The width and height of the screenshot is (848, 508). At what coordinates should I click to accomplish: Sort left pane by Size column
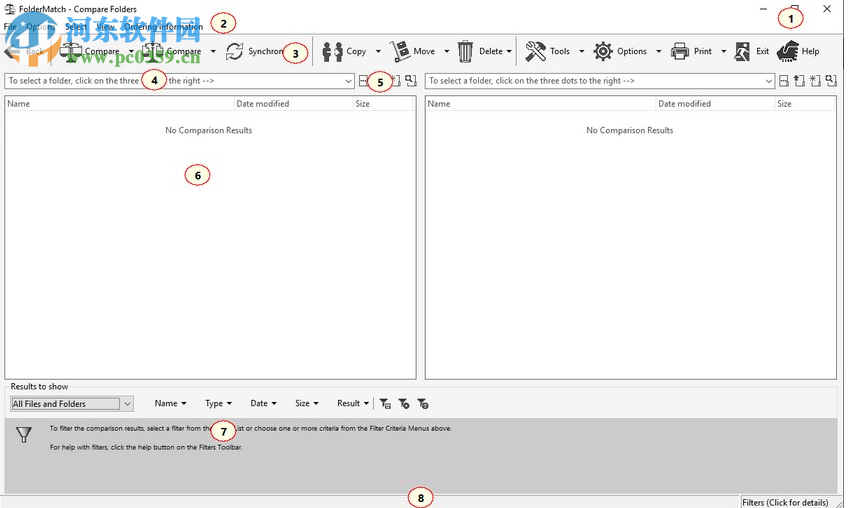pos(383,104)
